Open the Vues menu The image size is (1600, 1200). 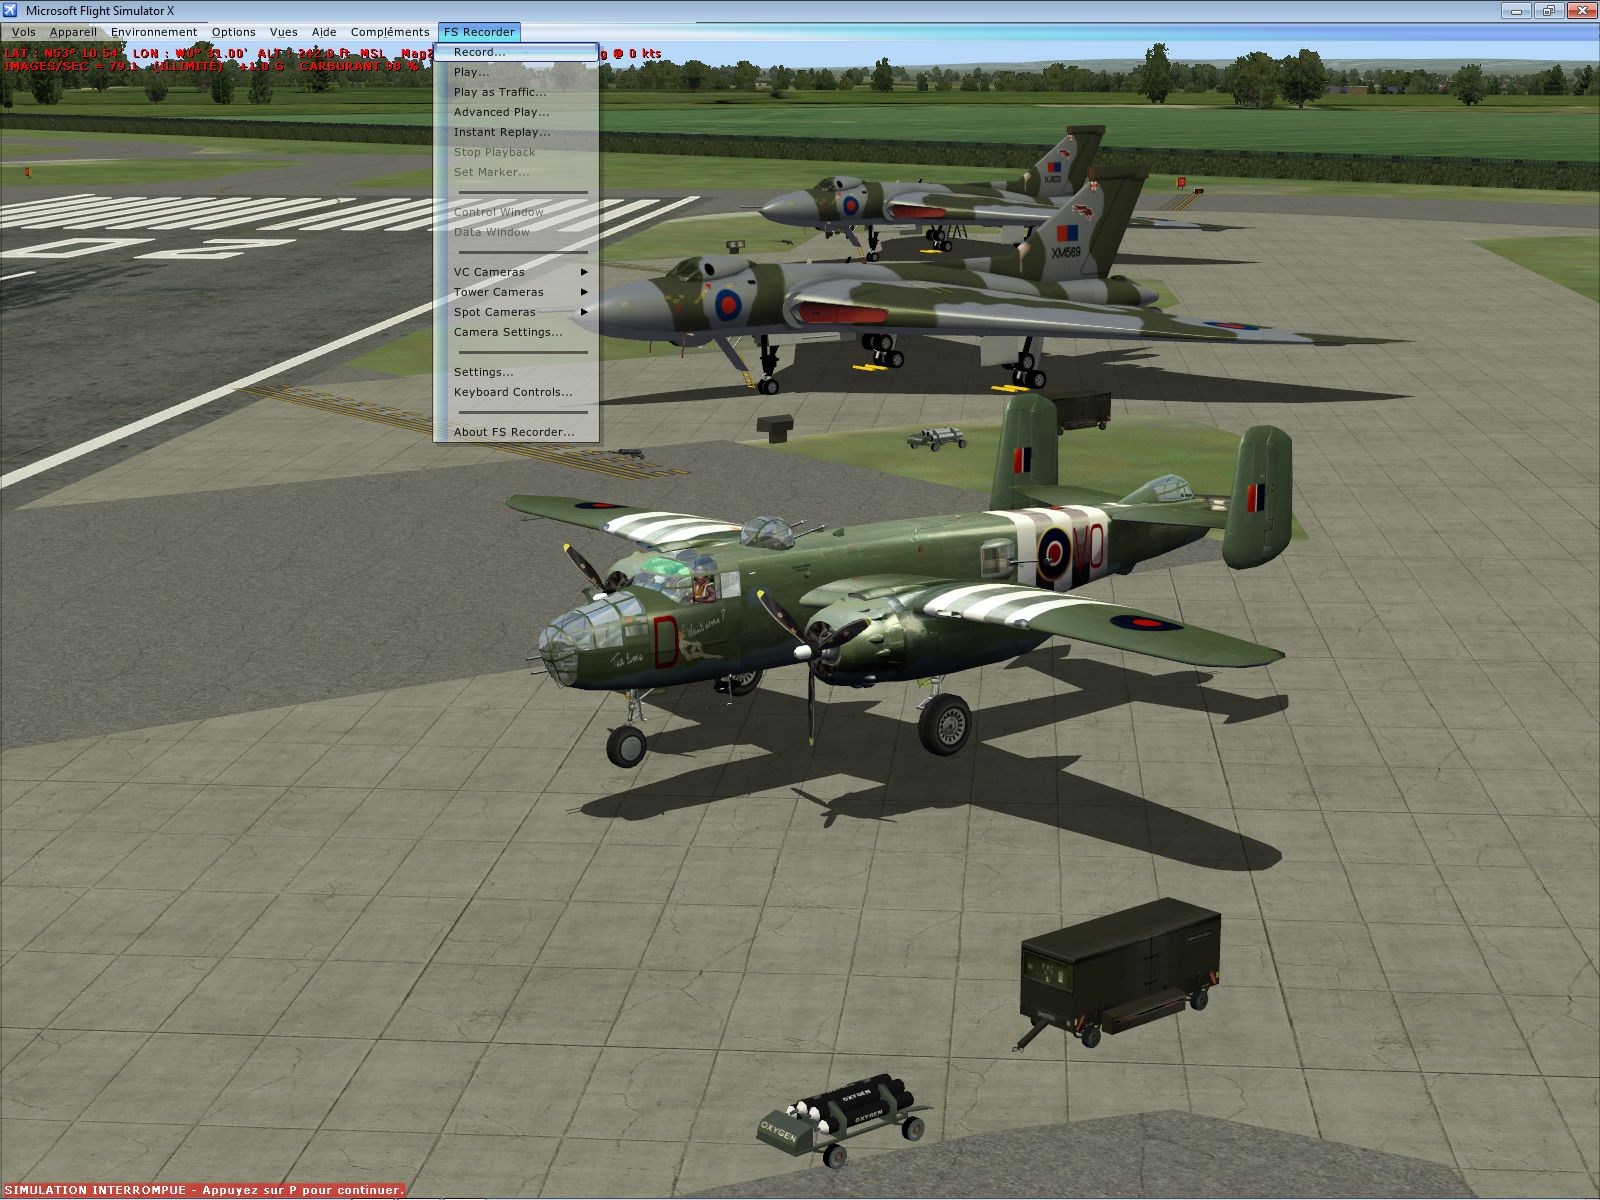click(283, 32)
